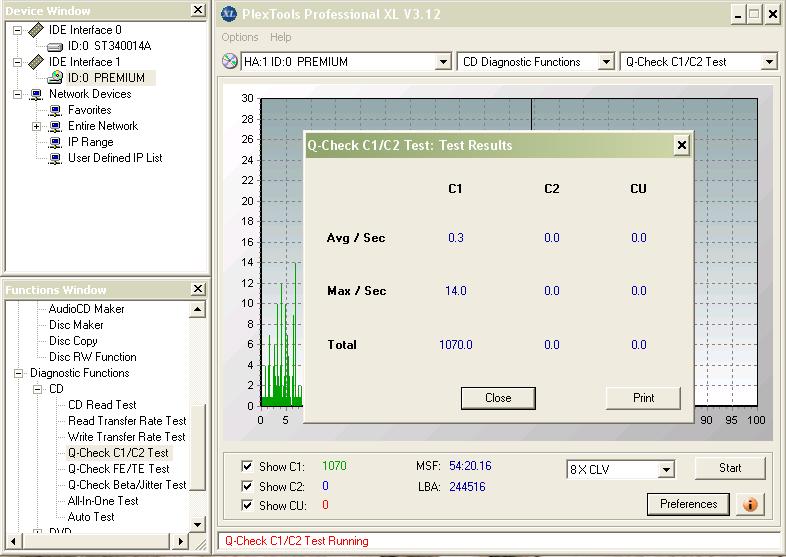Collapse the Network Devices tree node
Image resolution: width=786 pixels, height=557 pixels.
pyautogui.click(x=18, y=94)
